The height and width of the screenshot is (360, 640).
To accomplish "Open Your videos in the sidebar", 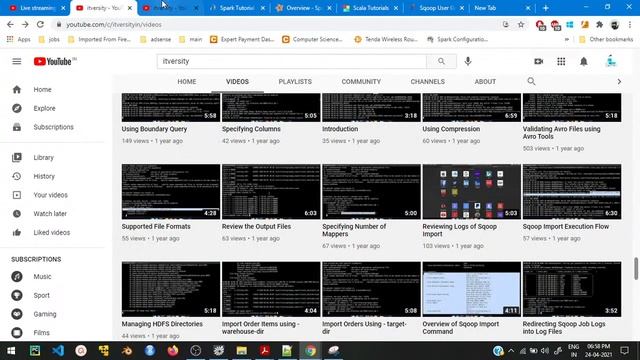I will point(52,195).
